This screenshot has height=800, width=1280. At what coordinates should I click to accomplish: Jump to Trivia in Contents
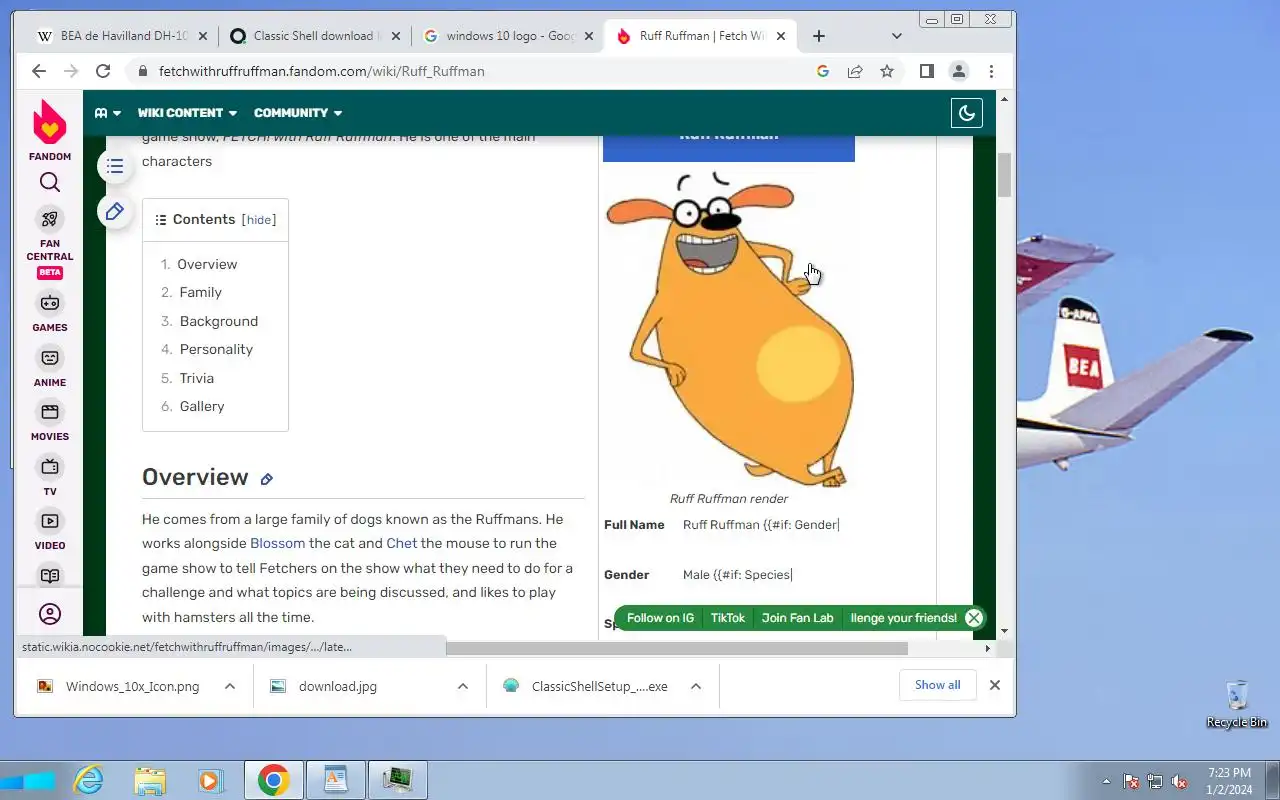[197, 378]
